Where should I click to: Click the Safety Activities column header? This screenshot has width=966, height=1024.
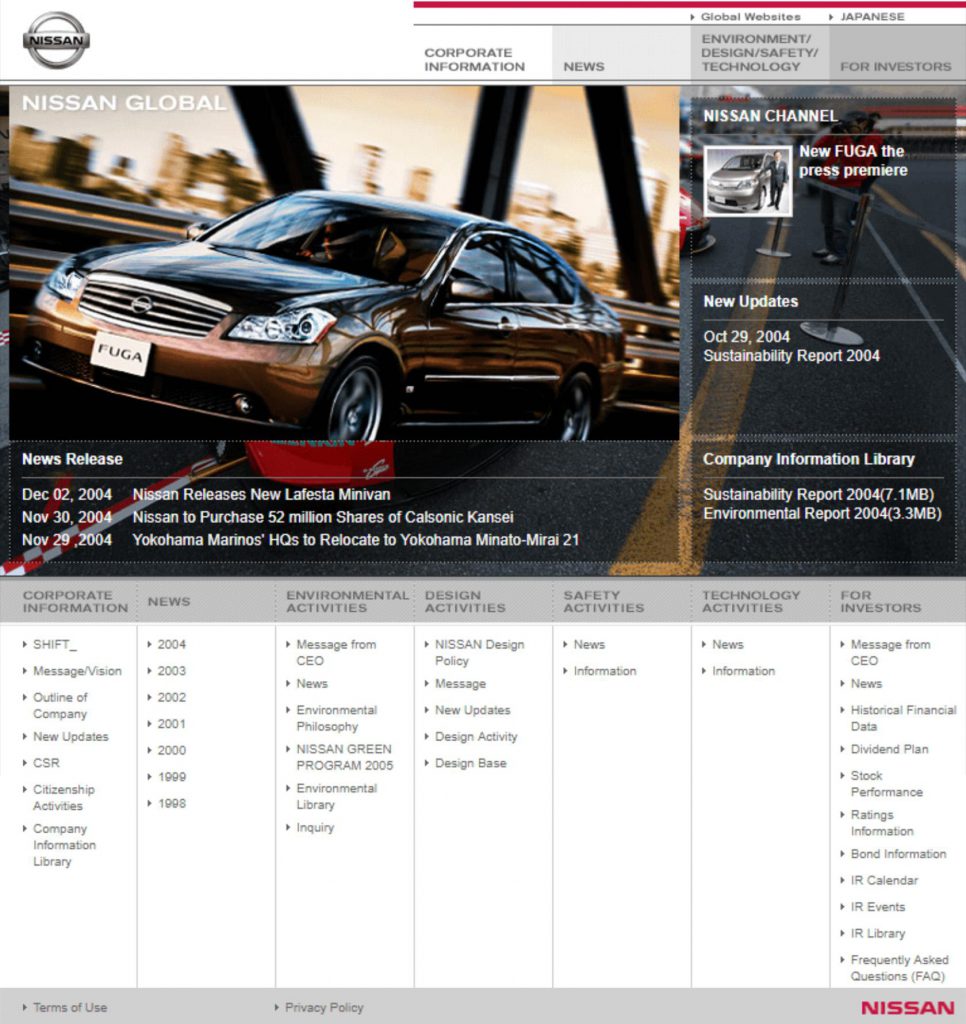click(604, 601)
